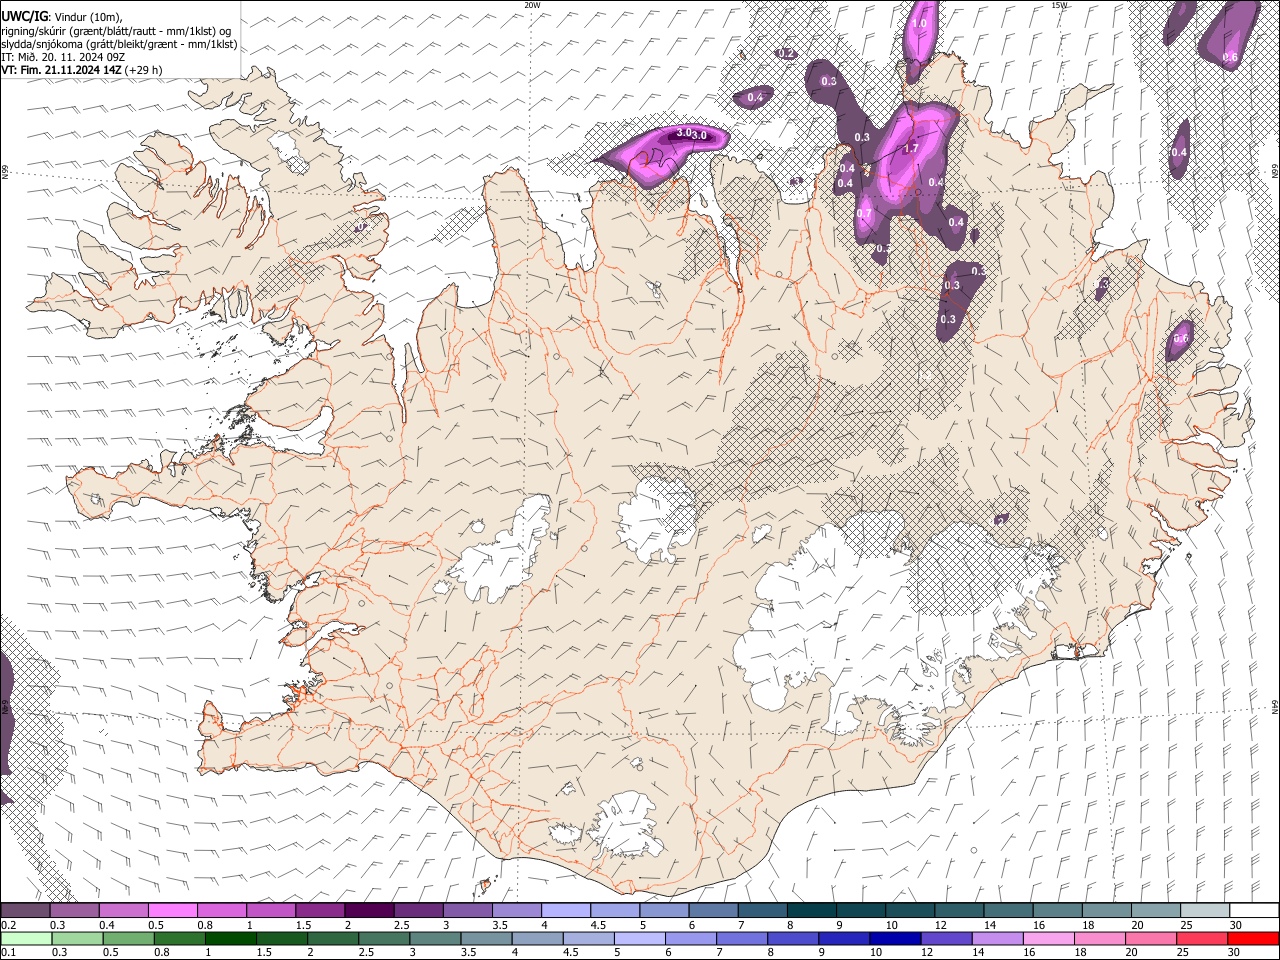Click the 1.0 value at the top of the map
The image size is (1280, 960).
pyautogui.click(x=920, y=23)
